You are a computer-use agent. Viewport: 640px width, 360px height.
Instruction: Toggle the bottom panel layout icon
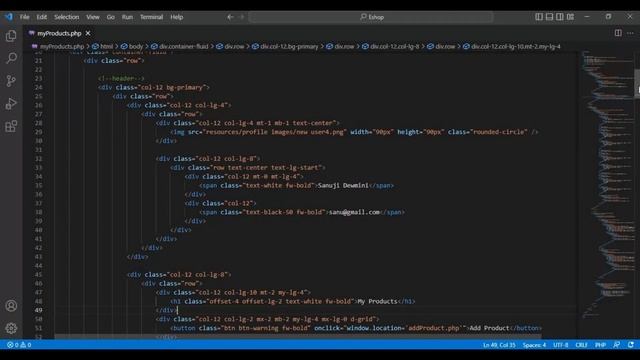point(549,17)
